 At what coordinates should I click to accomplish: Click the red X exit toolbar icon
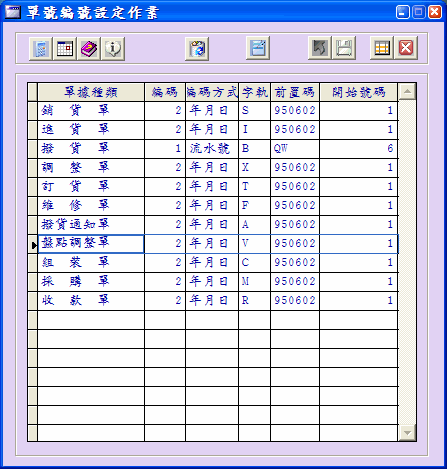tap(406, 48)
